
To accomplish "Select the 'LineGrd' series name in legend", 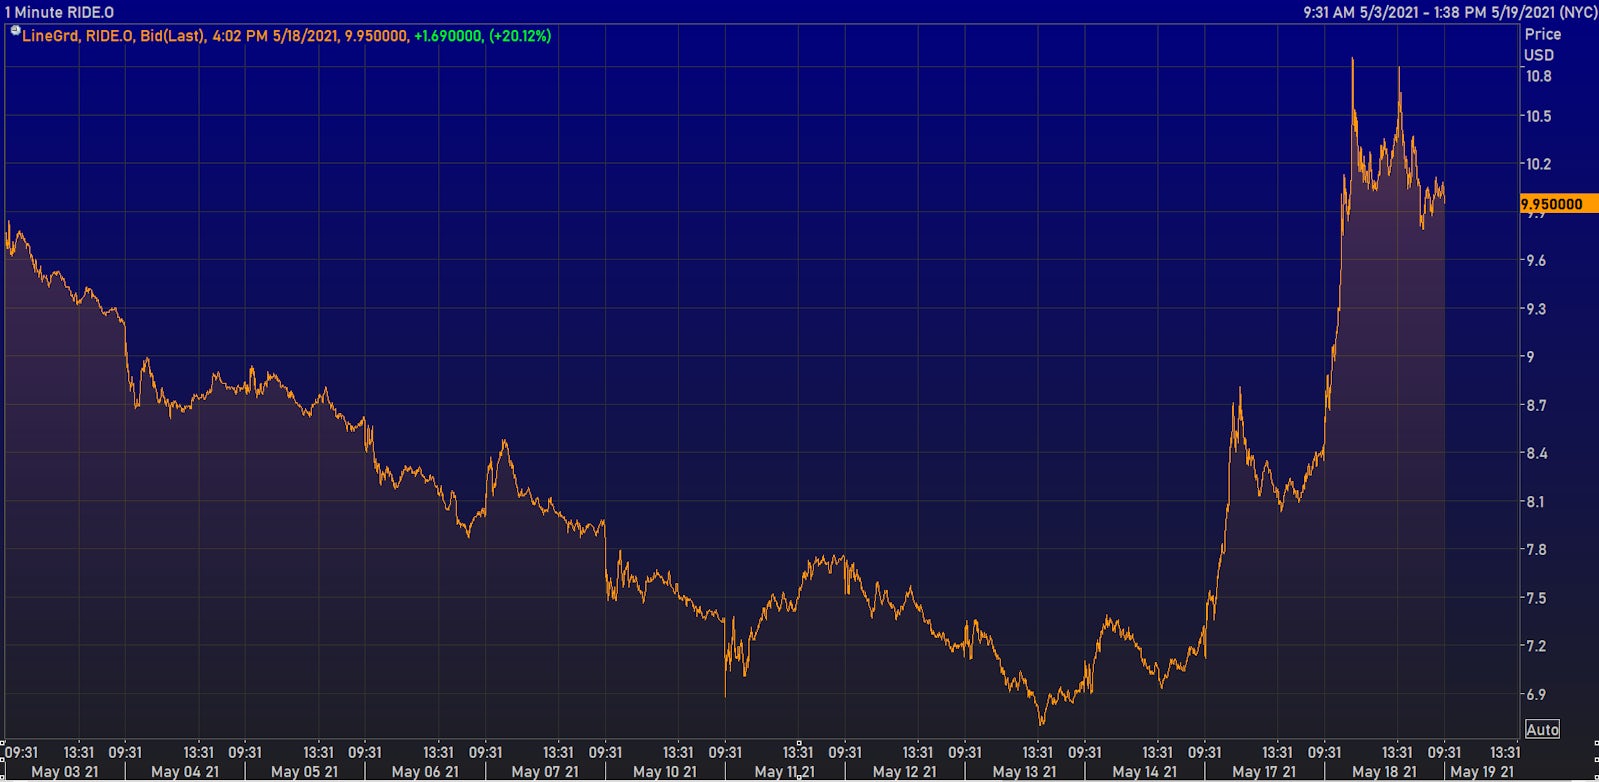I will (x=50, y=36).
